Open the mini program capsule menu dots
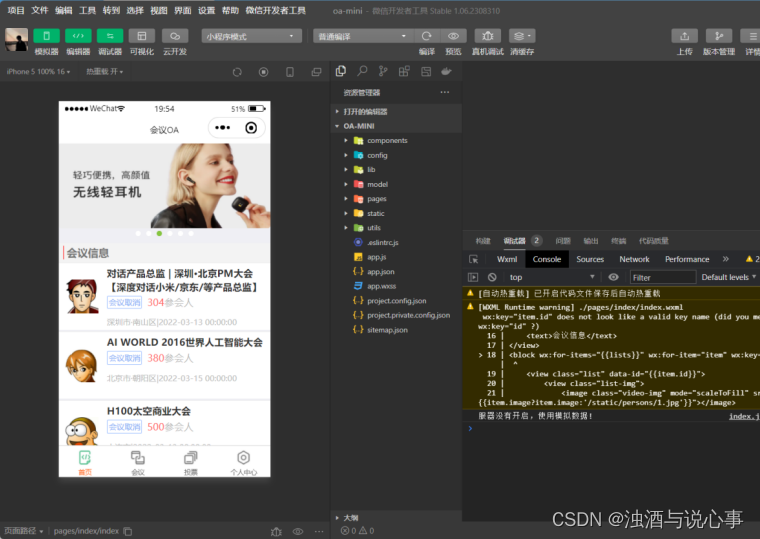Viewport: 760px width, 539px height. (222, 127)
